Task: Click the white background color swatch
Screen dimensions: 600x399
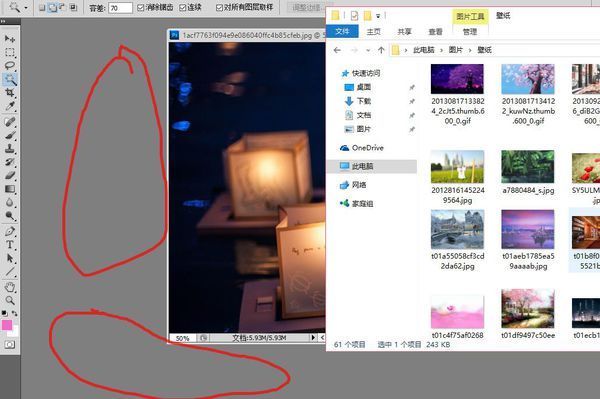Action: click(15, 332)
